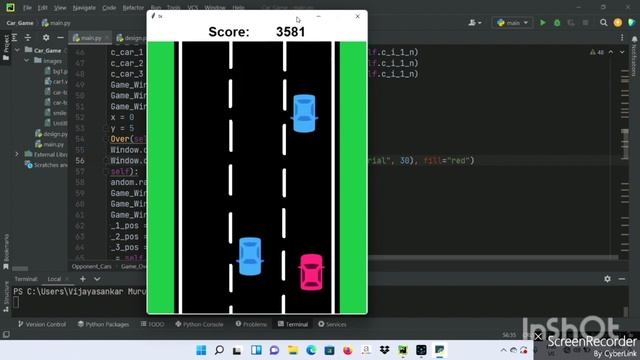Toggle the Structure tool window sidebar
Image resolution: width=640 pixels, height=360 pixels.
pyautogui.click(x=6, y=297)
